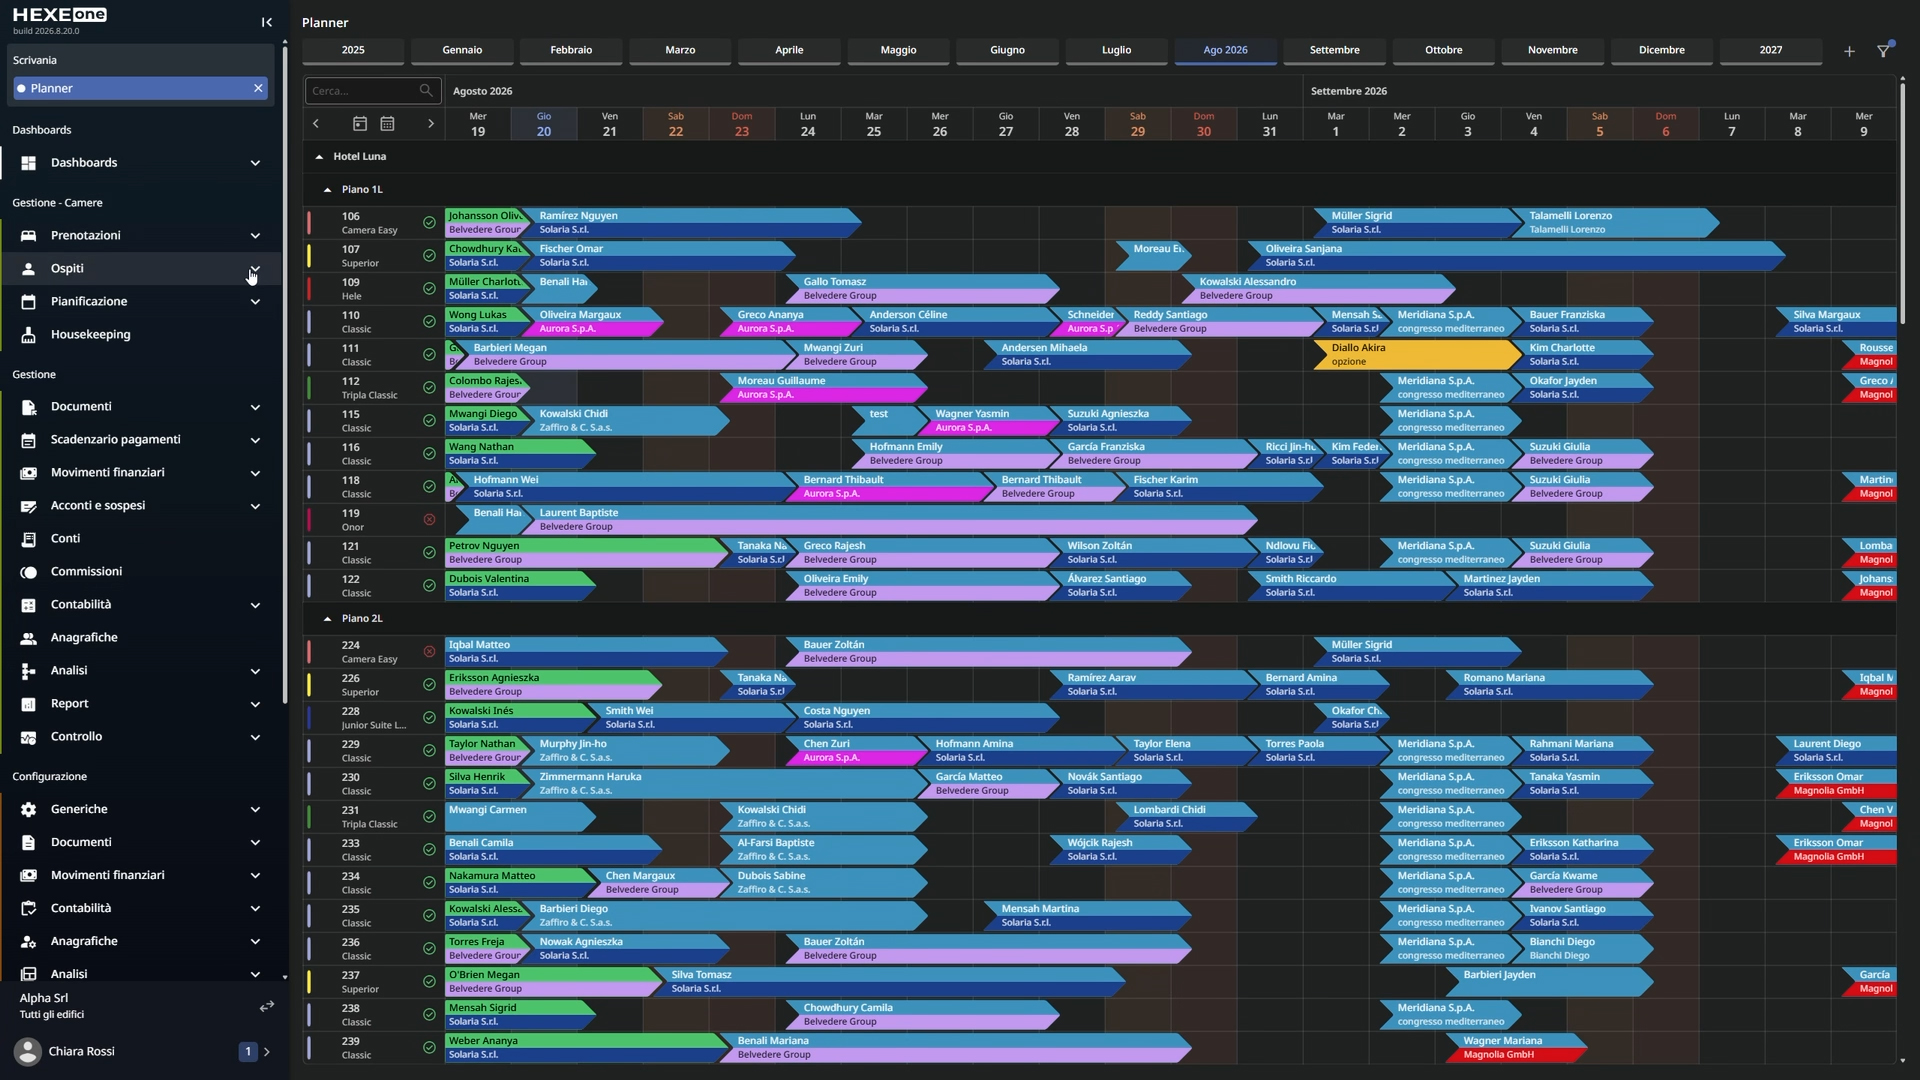Go to next dates with right arrow
The image size is (1920, 1080).
click(431, 124)
